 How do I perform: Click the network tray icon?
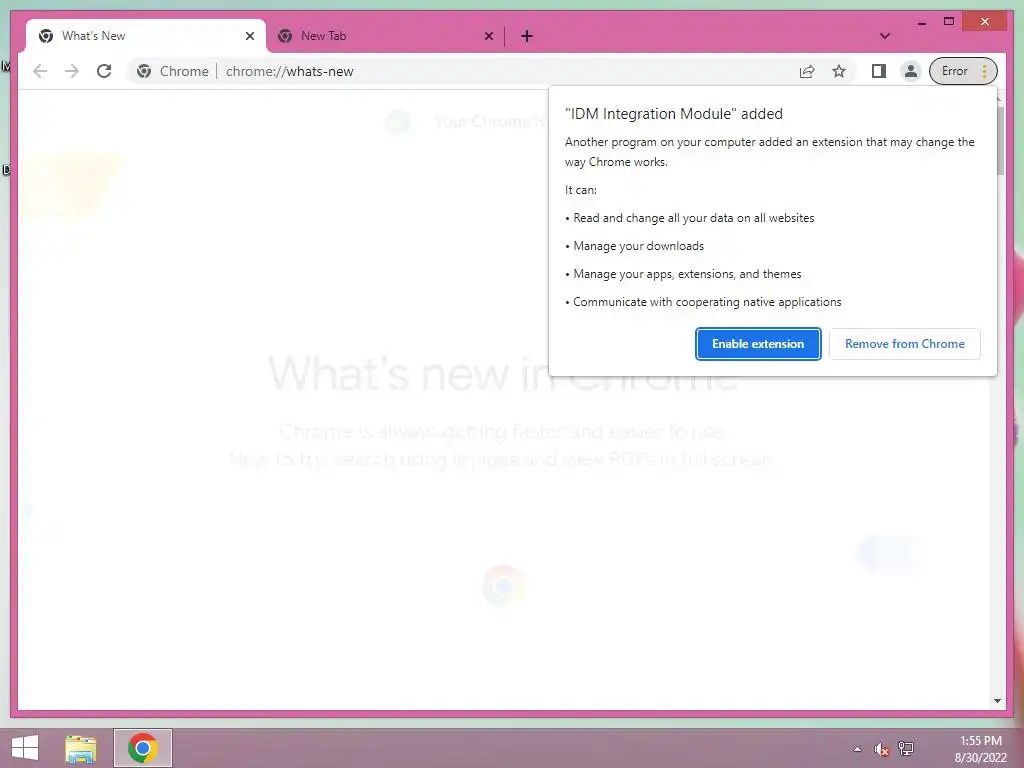point(906,749)
